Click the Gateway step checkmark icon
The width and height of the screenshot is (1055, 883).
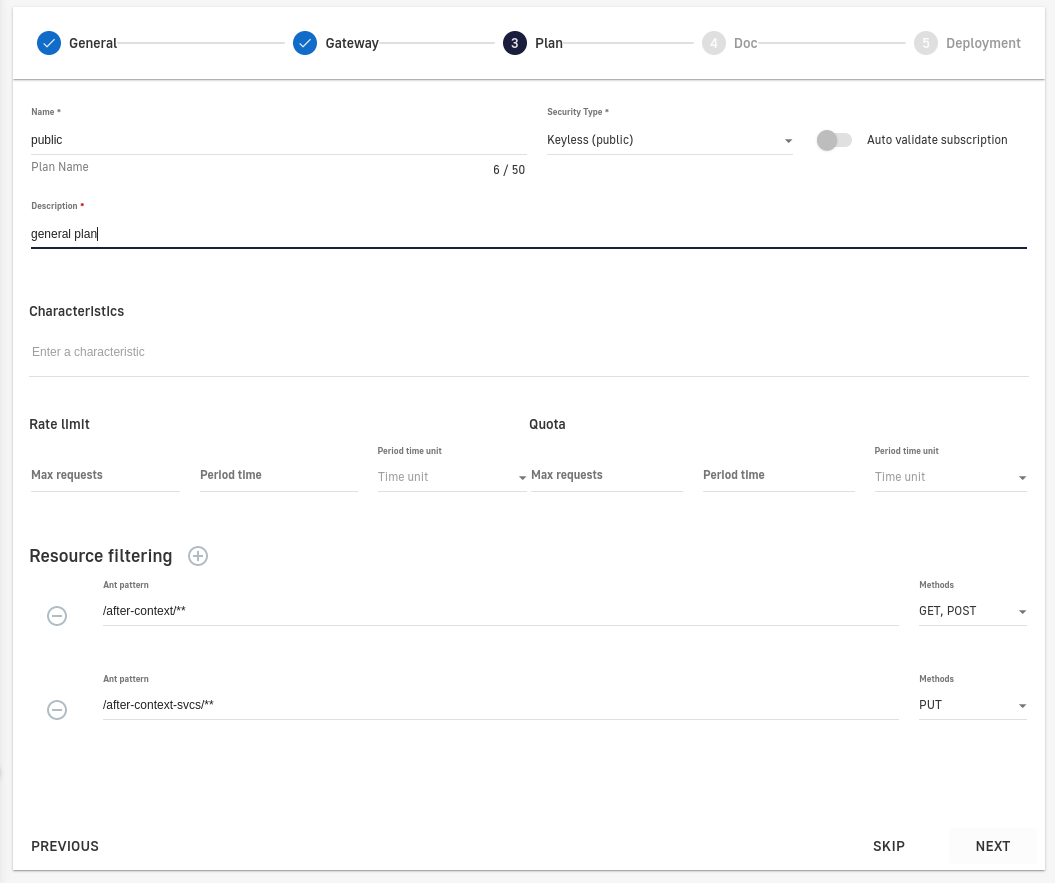305,43
